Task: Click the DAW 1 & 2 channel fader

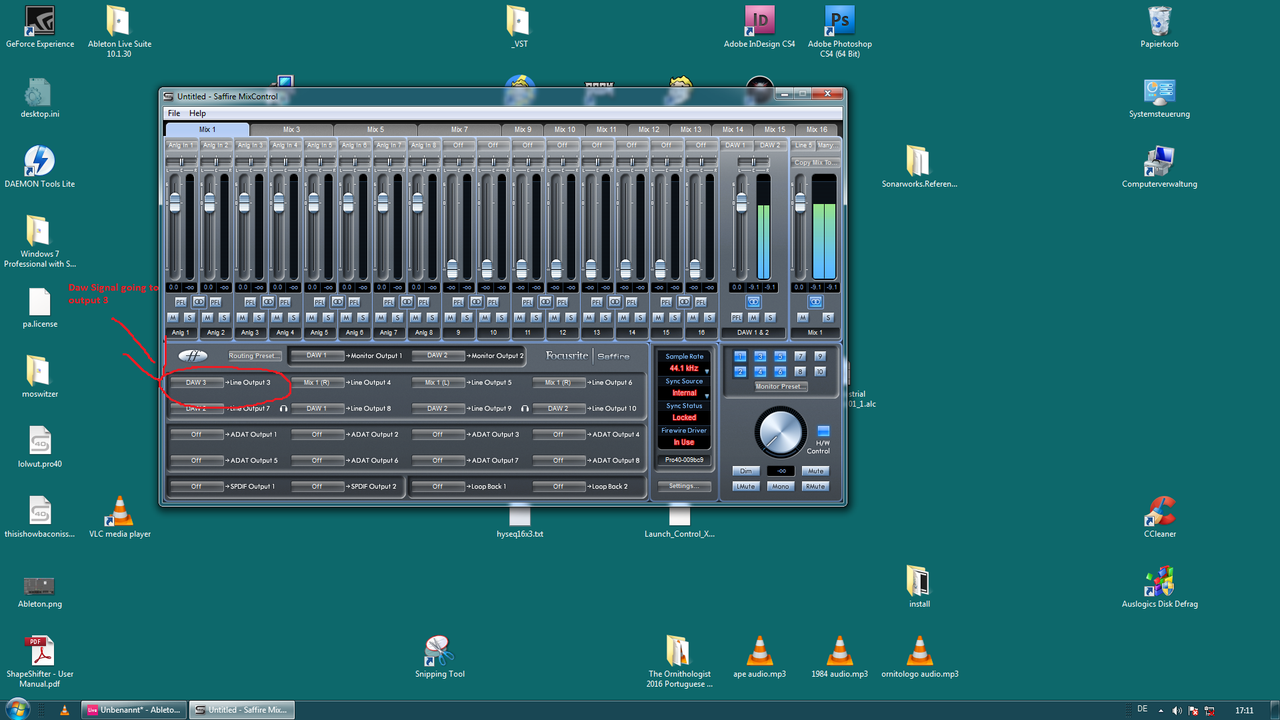Action: 741,202
